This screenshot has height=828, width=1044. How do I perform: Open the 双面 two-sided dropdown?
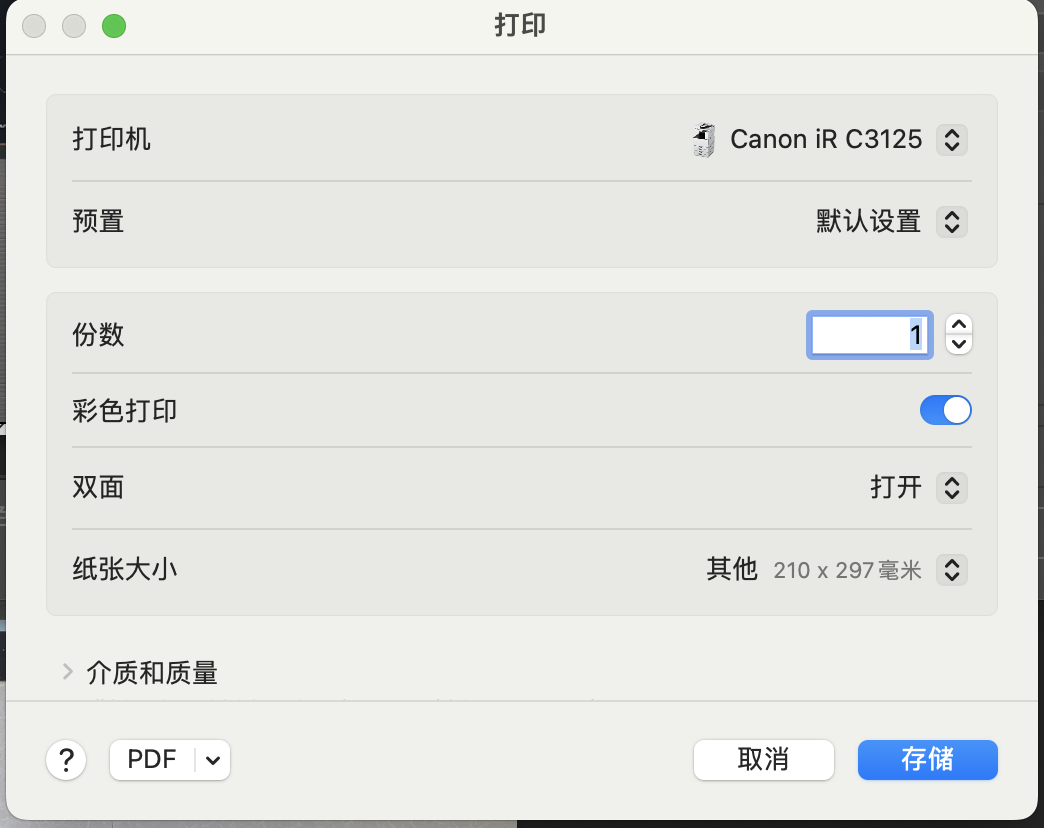tap(952, 488)
